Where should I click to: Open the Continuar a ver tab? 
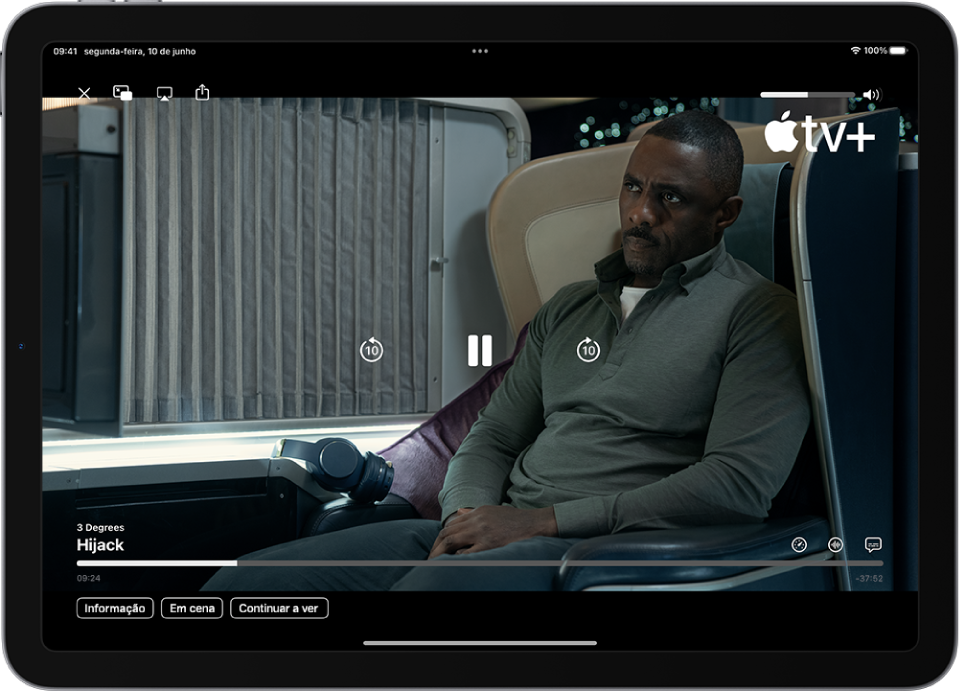pyautogui.click(x=279, y=608)
